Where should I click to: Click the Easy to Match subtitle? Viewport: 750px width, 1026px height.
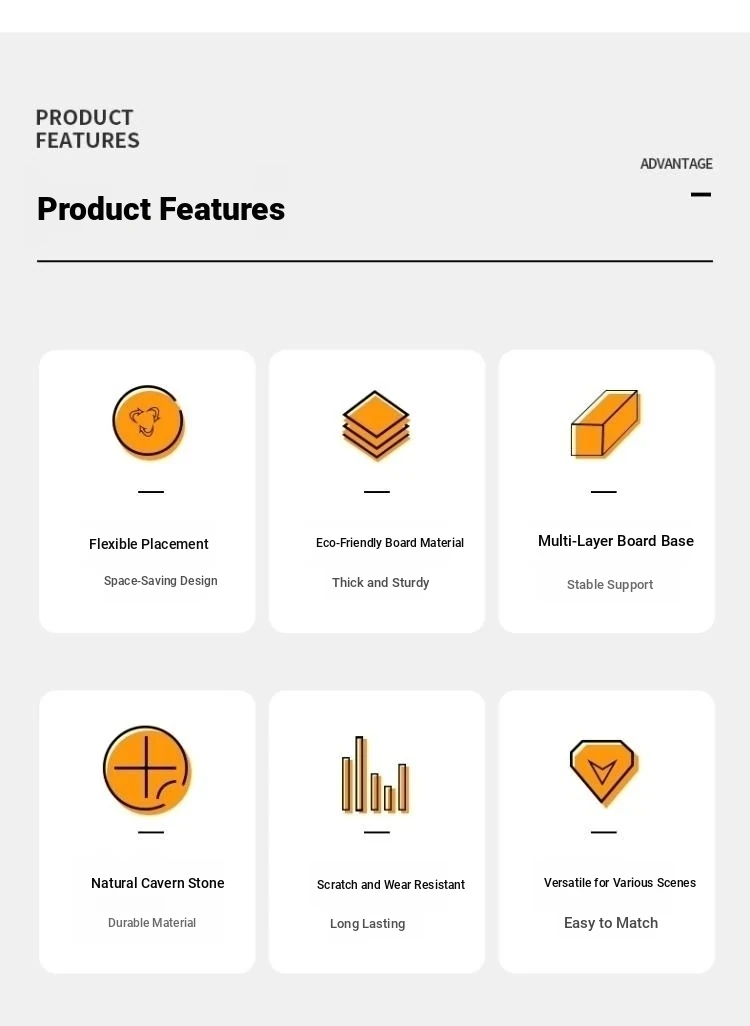pos(611,923)
